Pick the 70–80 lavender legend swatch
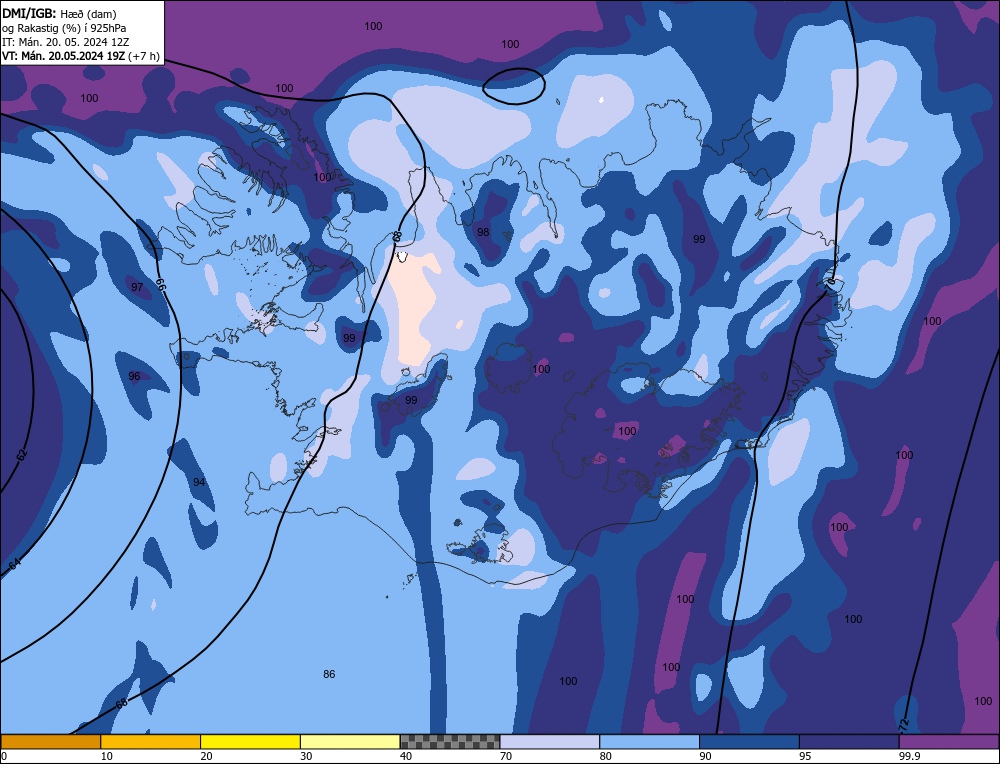Viewport: 1000px width, 764px height. point(550,742)
